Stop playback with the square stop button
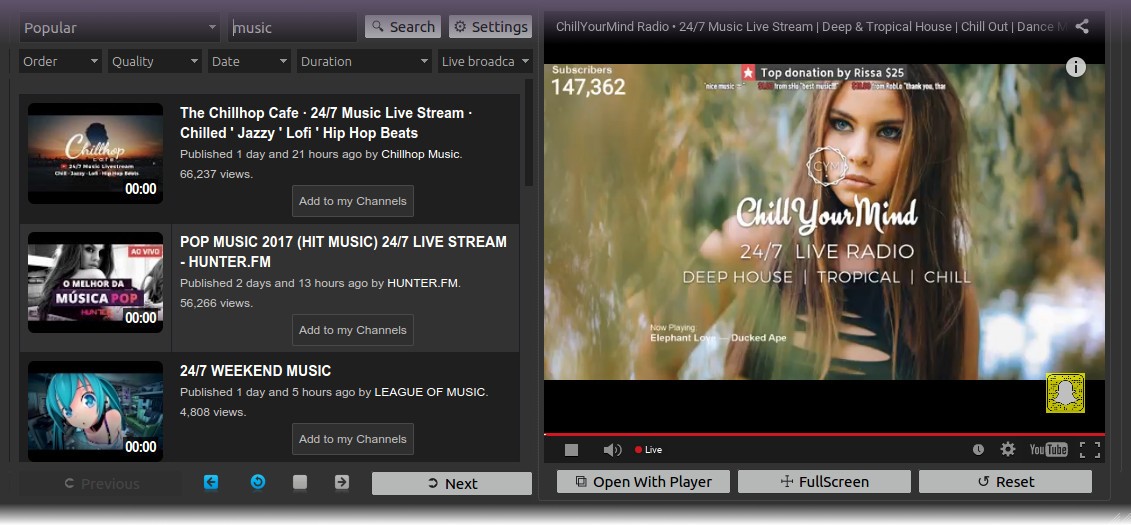The height and width of the screenshot is (525, 1131). (571, 450)
